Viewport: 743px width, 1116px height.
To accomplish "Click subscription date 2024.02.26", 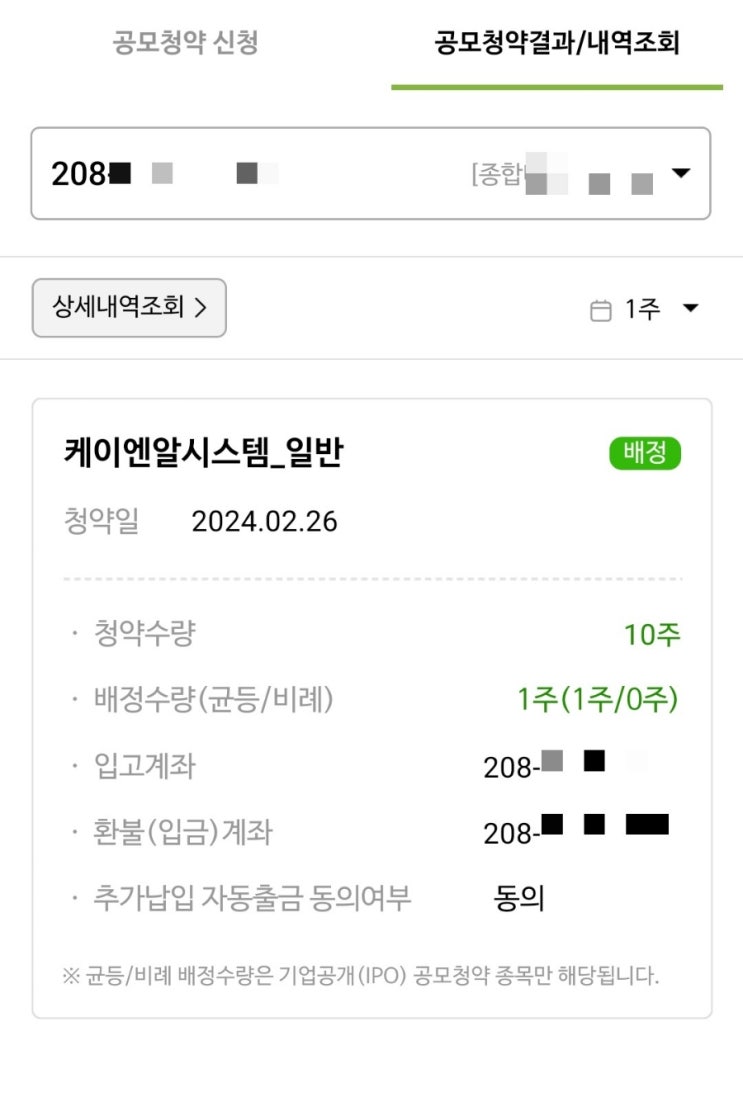I will 264,522.
